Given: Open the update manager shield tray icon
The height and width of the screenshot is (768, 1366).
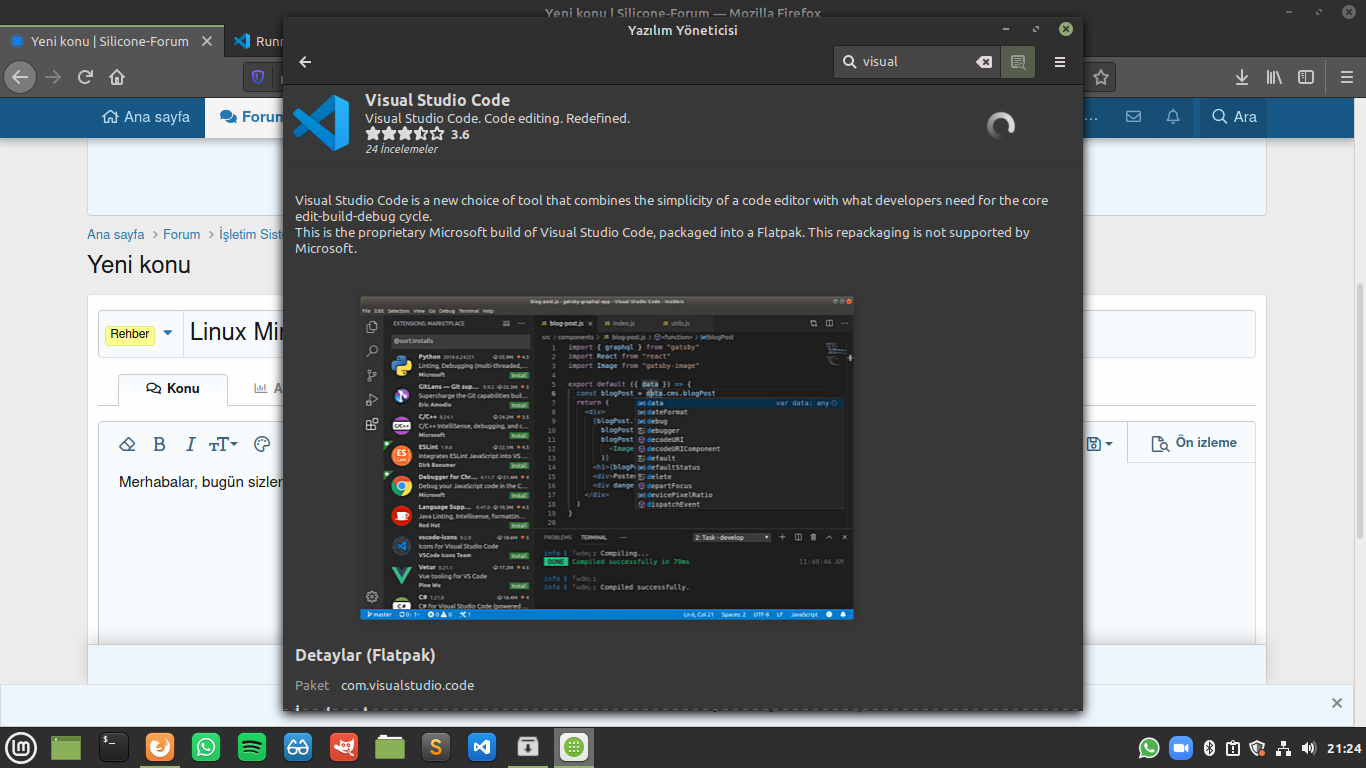Looking at the screenshot, I should 1258,748.
